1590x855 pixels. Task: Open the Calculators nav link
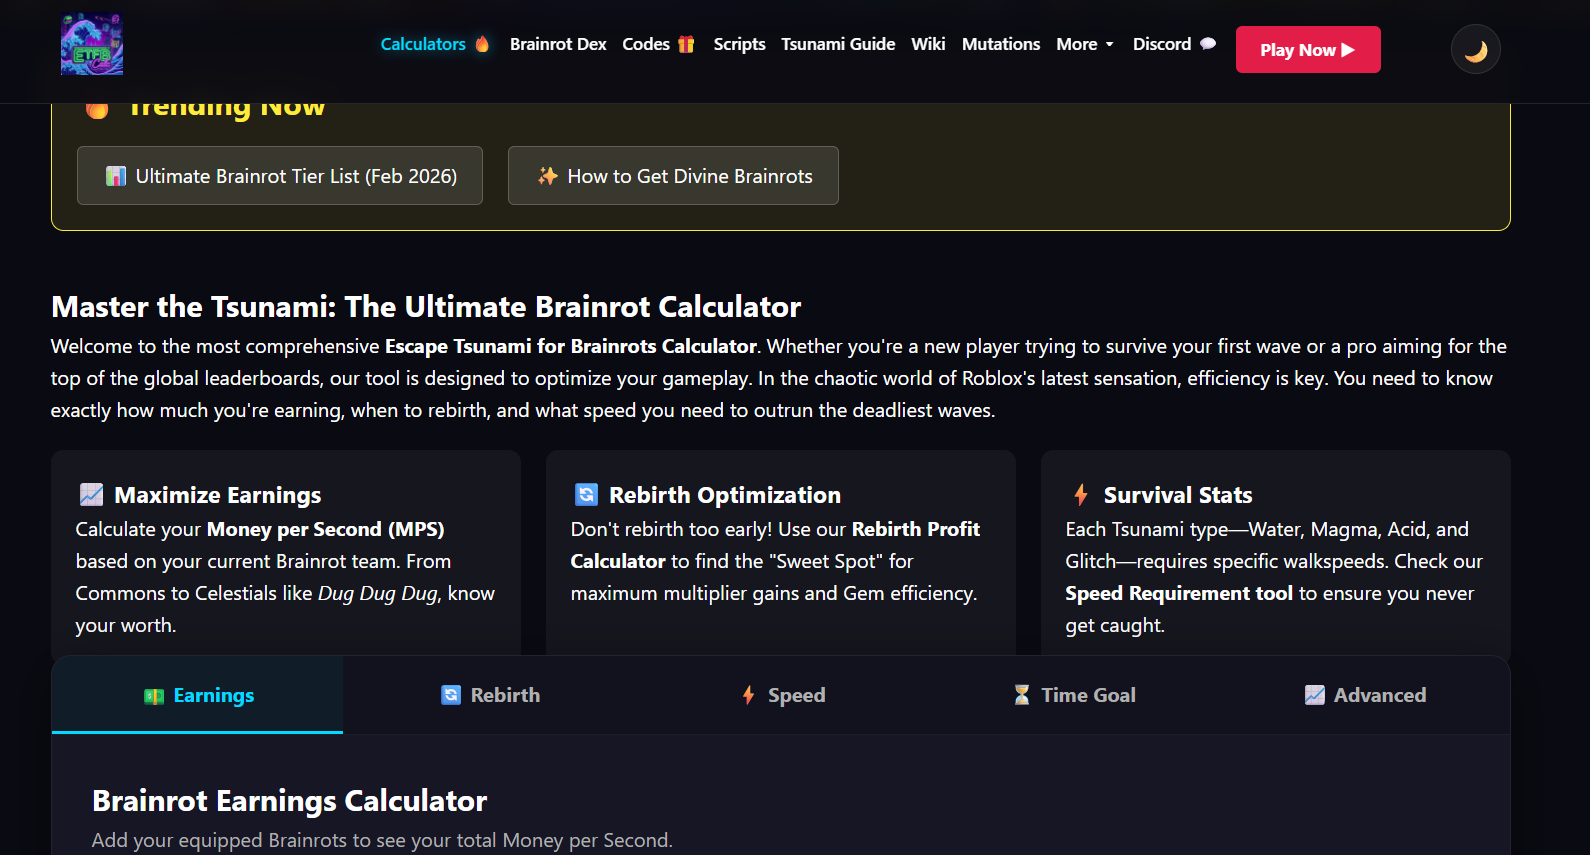click(422, 44)
